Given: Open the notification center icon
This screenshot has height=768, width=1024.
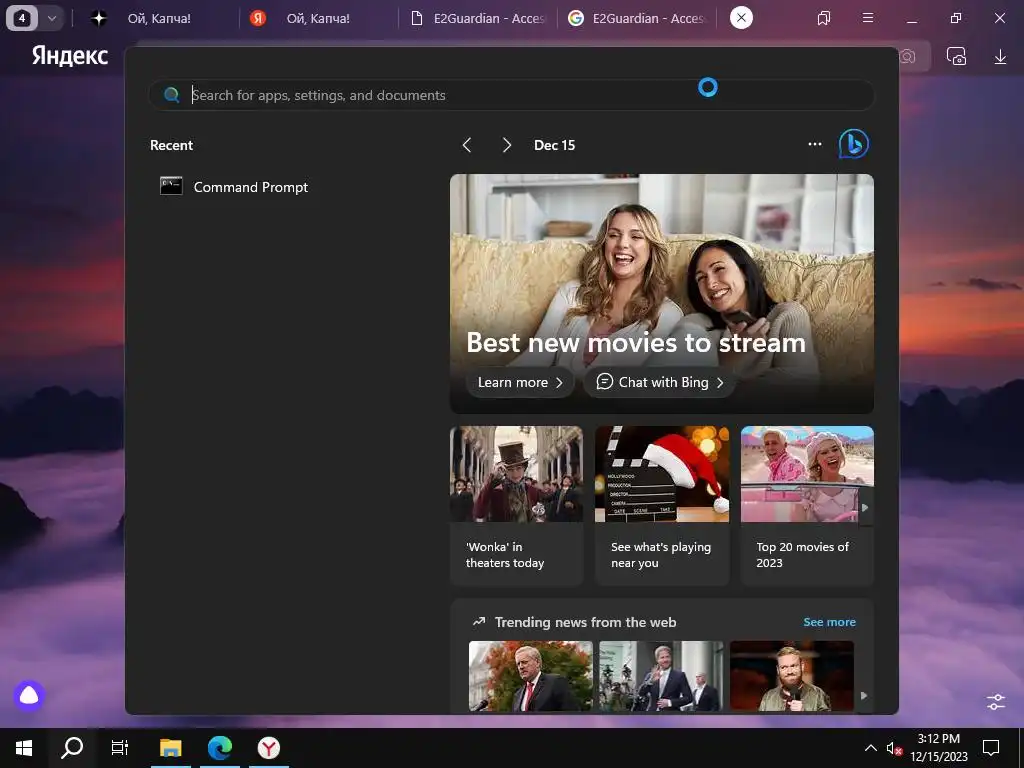Looking at the screenshot, I should (991, 748).
